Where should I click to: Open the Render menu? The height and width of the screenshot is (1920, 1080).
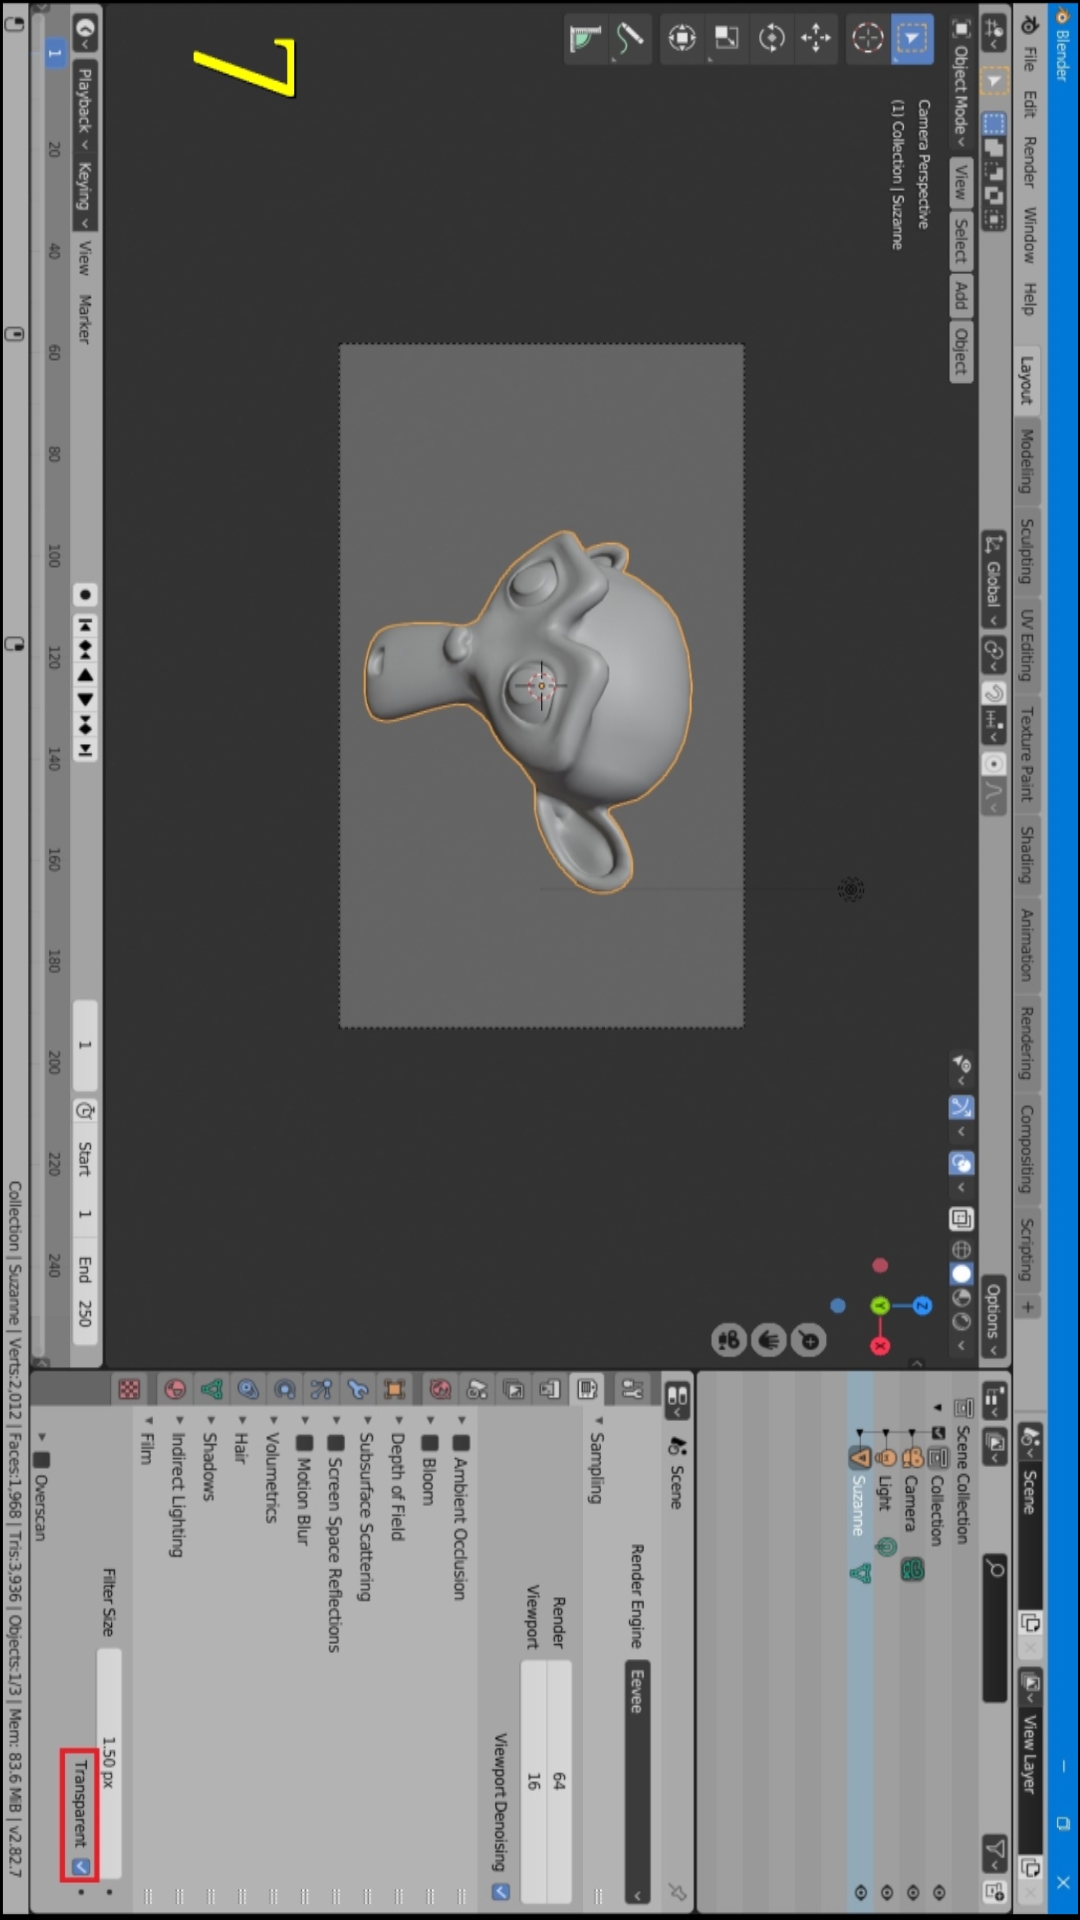coord(1028,162)
